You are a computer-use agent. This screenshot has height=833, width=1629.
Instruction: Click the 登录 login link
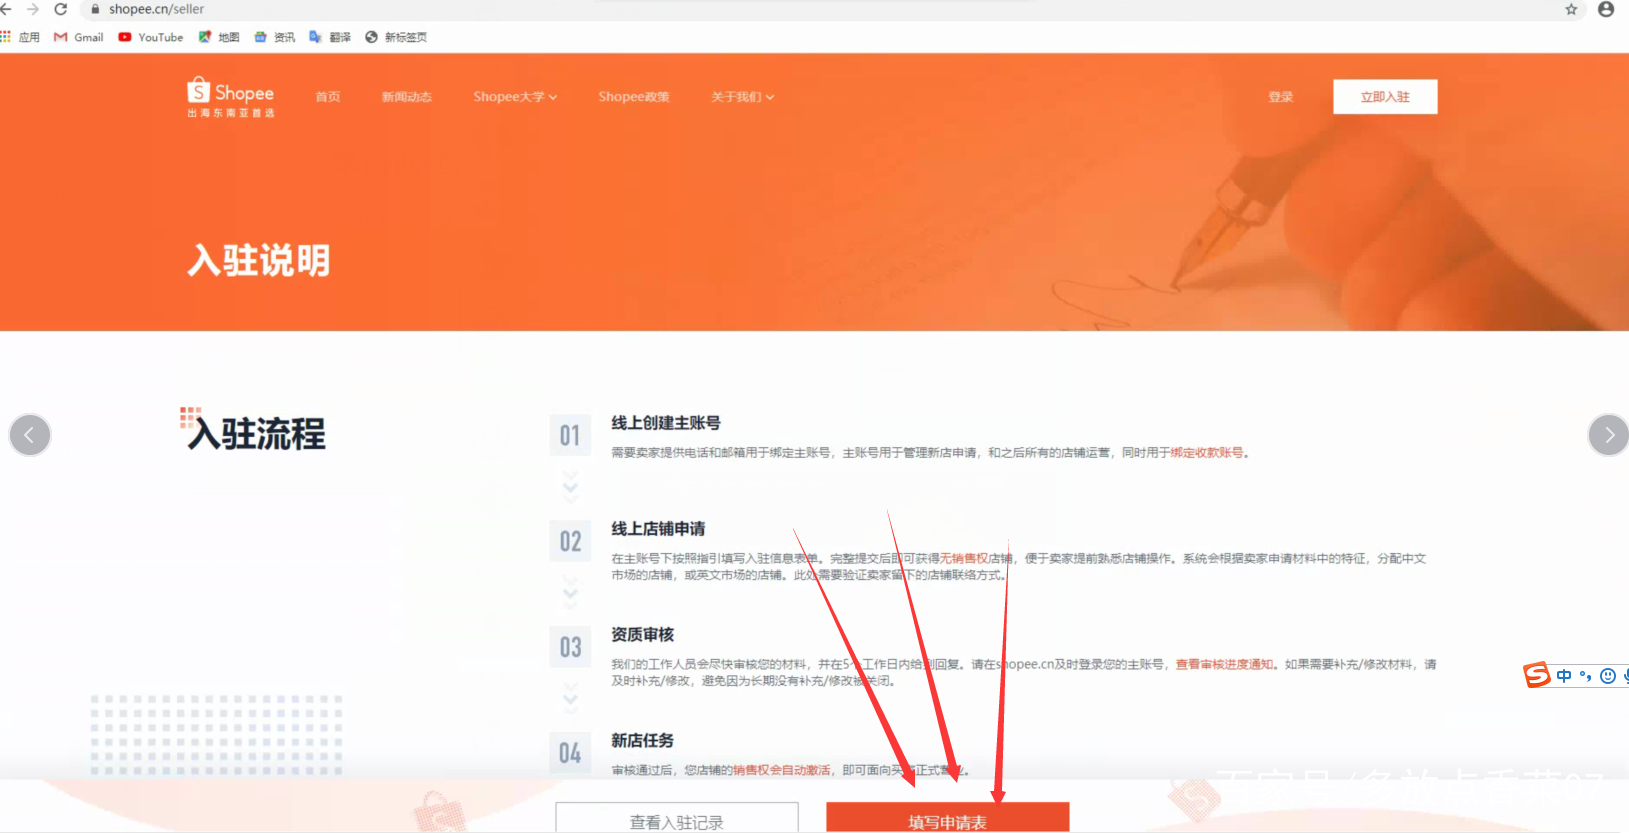(1281, 97)
